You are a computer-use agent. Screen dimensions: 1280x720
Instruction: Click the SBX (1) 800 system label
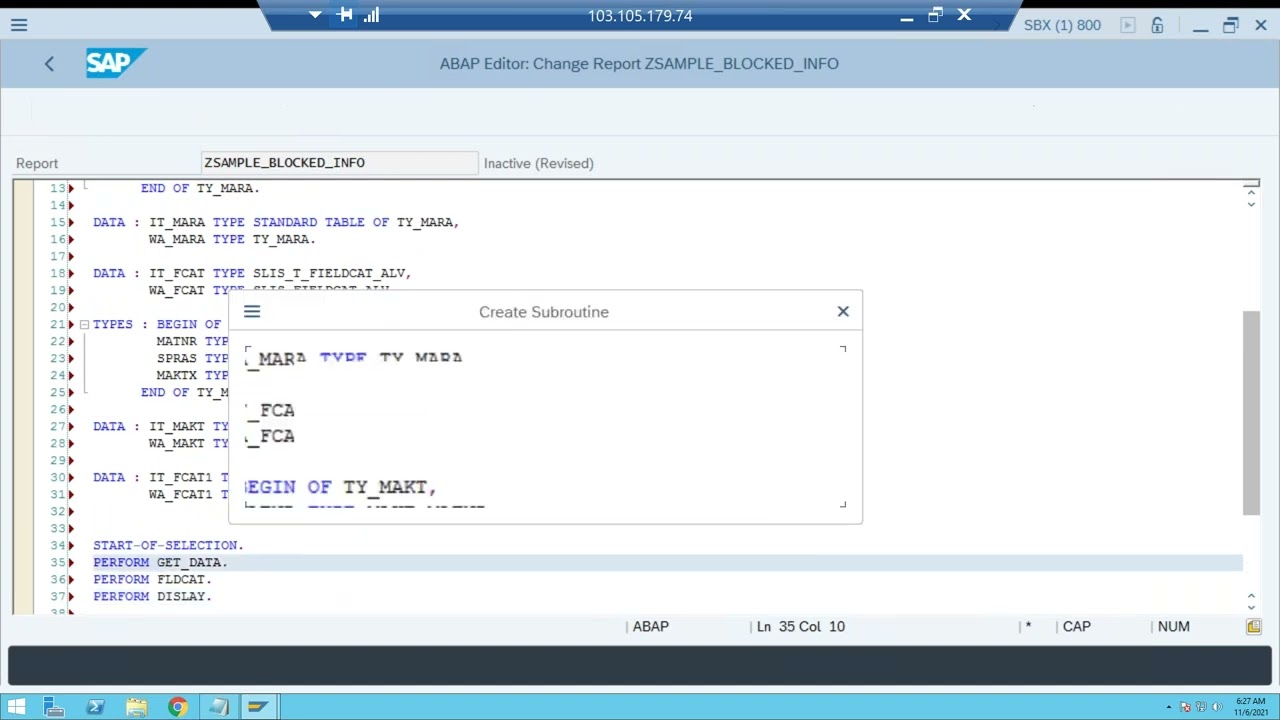click(x=1062, y=25)
